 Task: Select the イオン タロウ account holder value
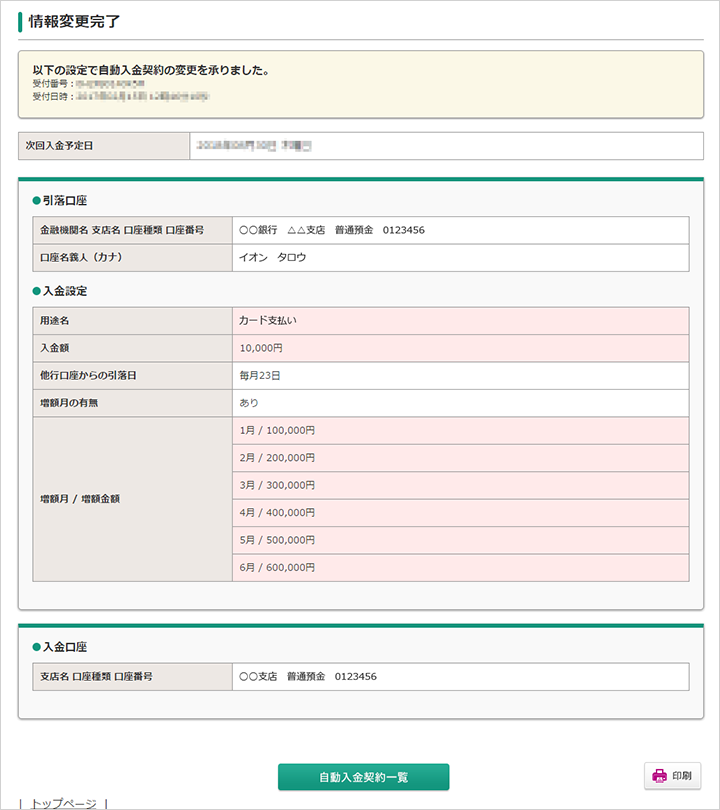[273, 257]
